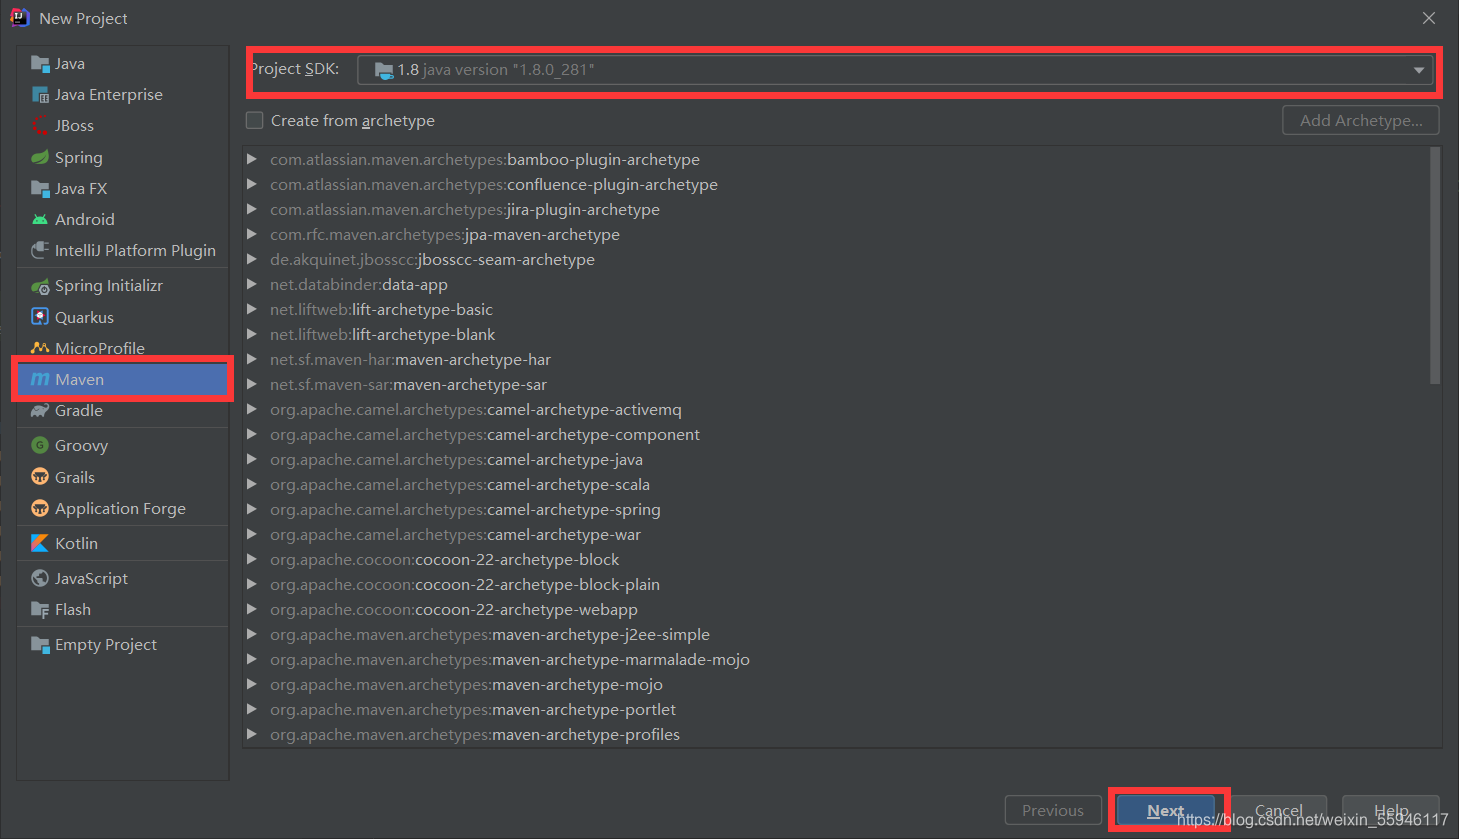Select maven-archetype-marmalade-mojo row text
Viewport: 1459px width, 839px height.
pyautogui.click(x=510, y=659)
